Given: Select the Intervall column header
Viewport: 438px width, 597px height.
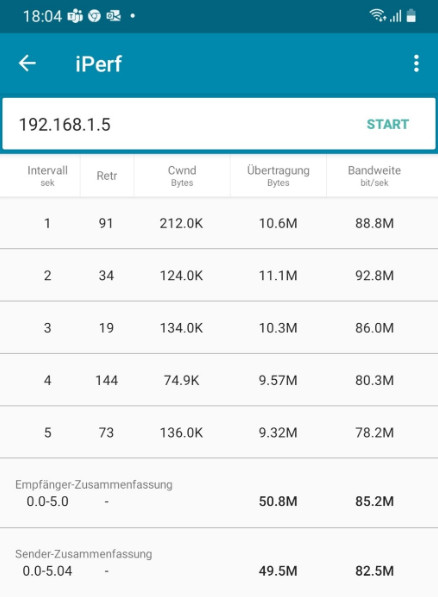Looking at the screenshot, I should tap(47, 176).
